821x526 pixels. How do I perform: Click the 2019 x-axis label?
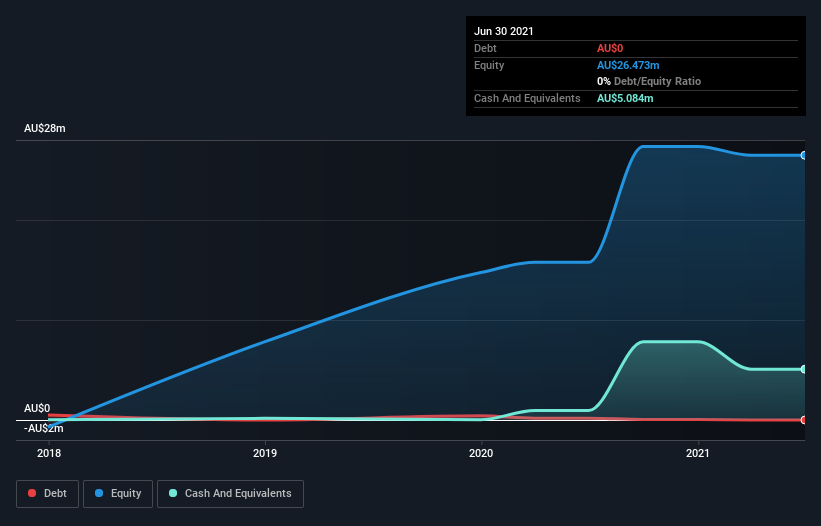pyautogui.click(x=265, y=453)
